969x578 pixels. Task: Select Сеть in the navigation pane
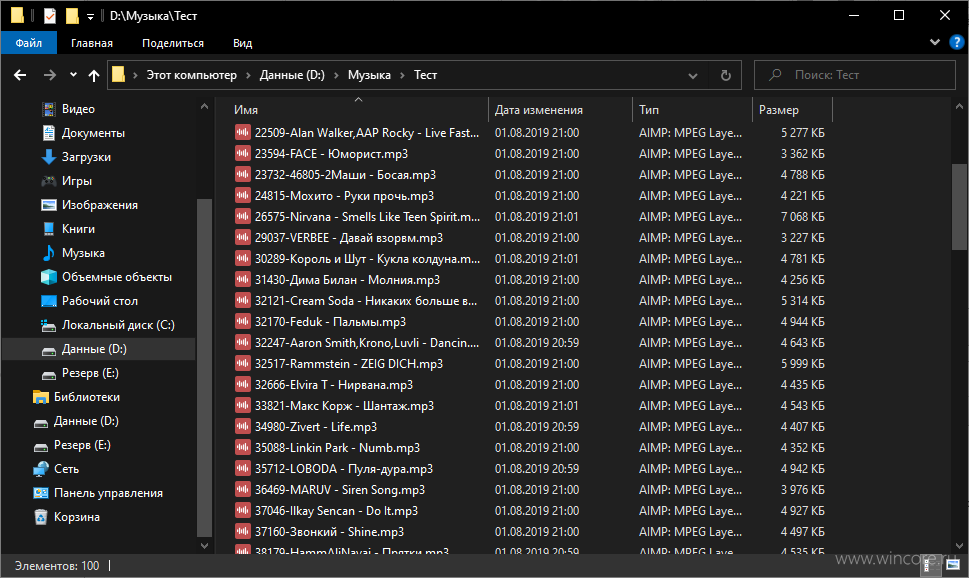pos(56,469)
